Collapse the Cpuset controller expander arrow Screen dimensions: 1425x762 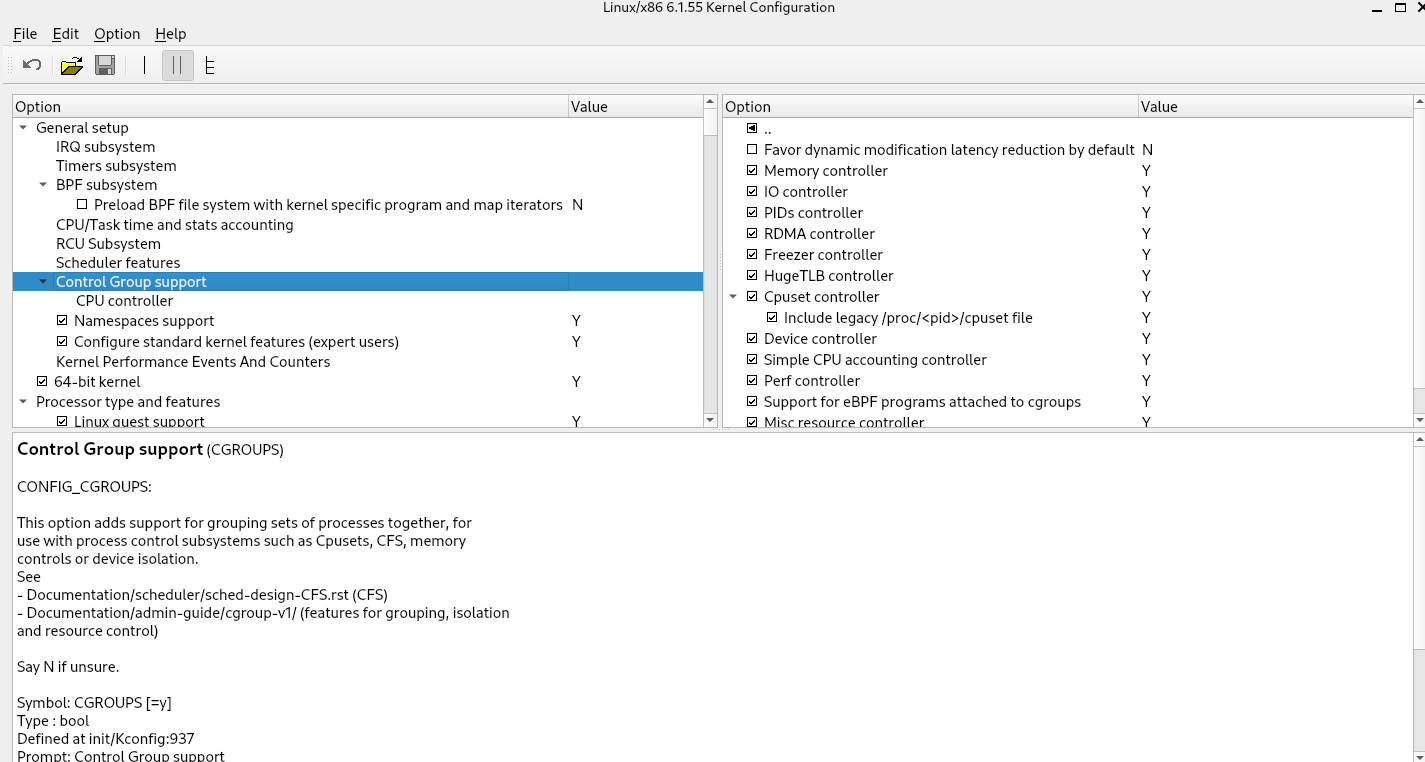[x=733, y=297]
